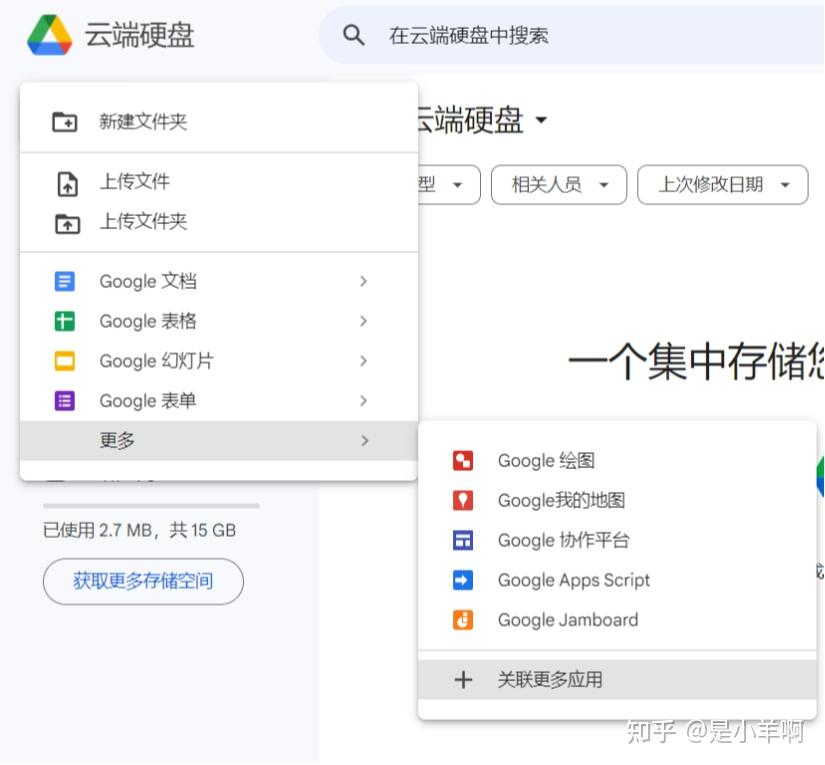Open Google Jamboard
The height and width of the screenshot is (765, 825).
[567, 620]
